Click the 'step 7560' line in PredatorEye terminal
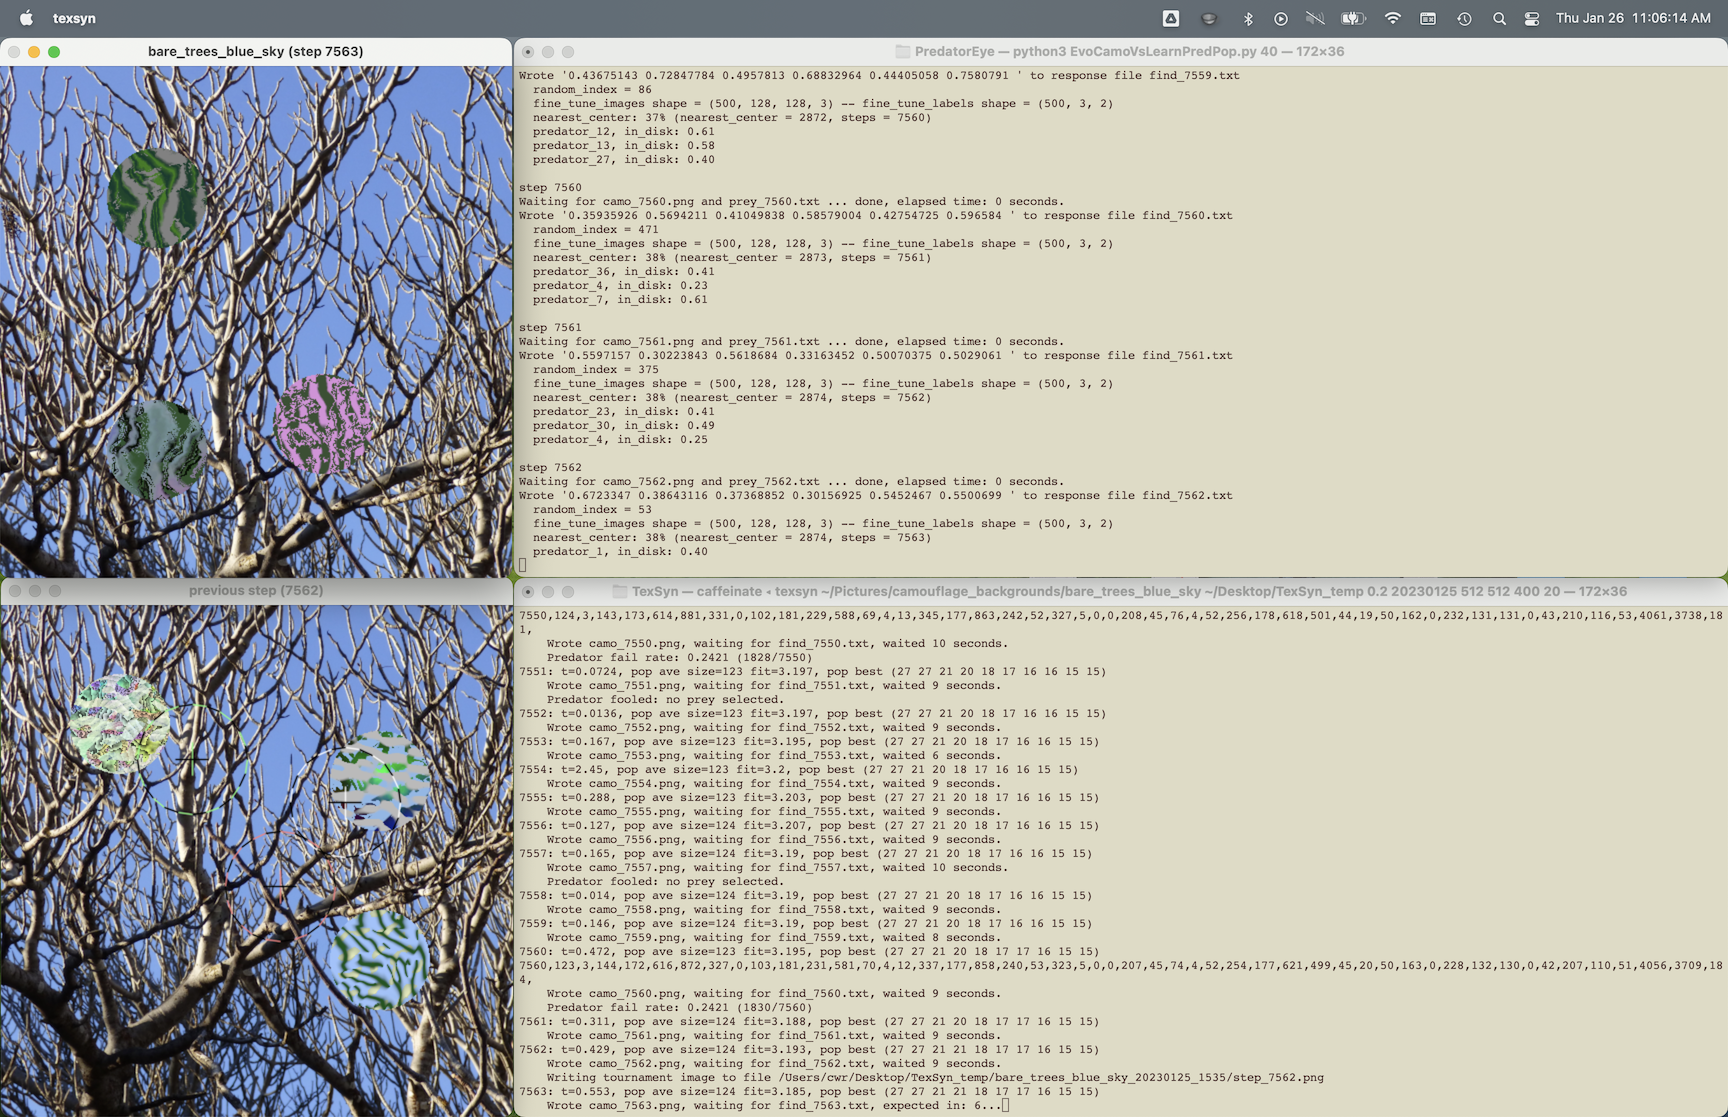Image resolution: width=1728 pixels, height=1117 pixels. tap(550, 187)
